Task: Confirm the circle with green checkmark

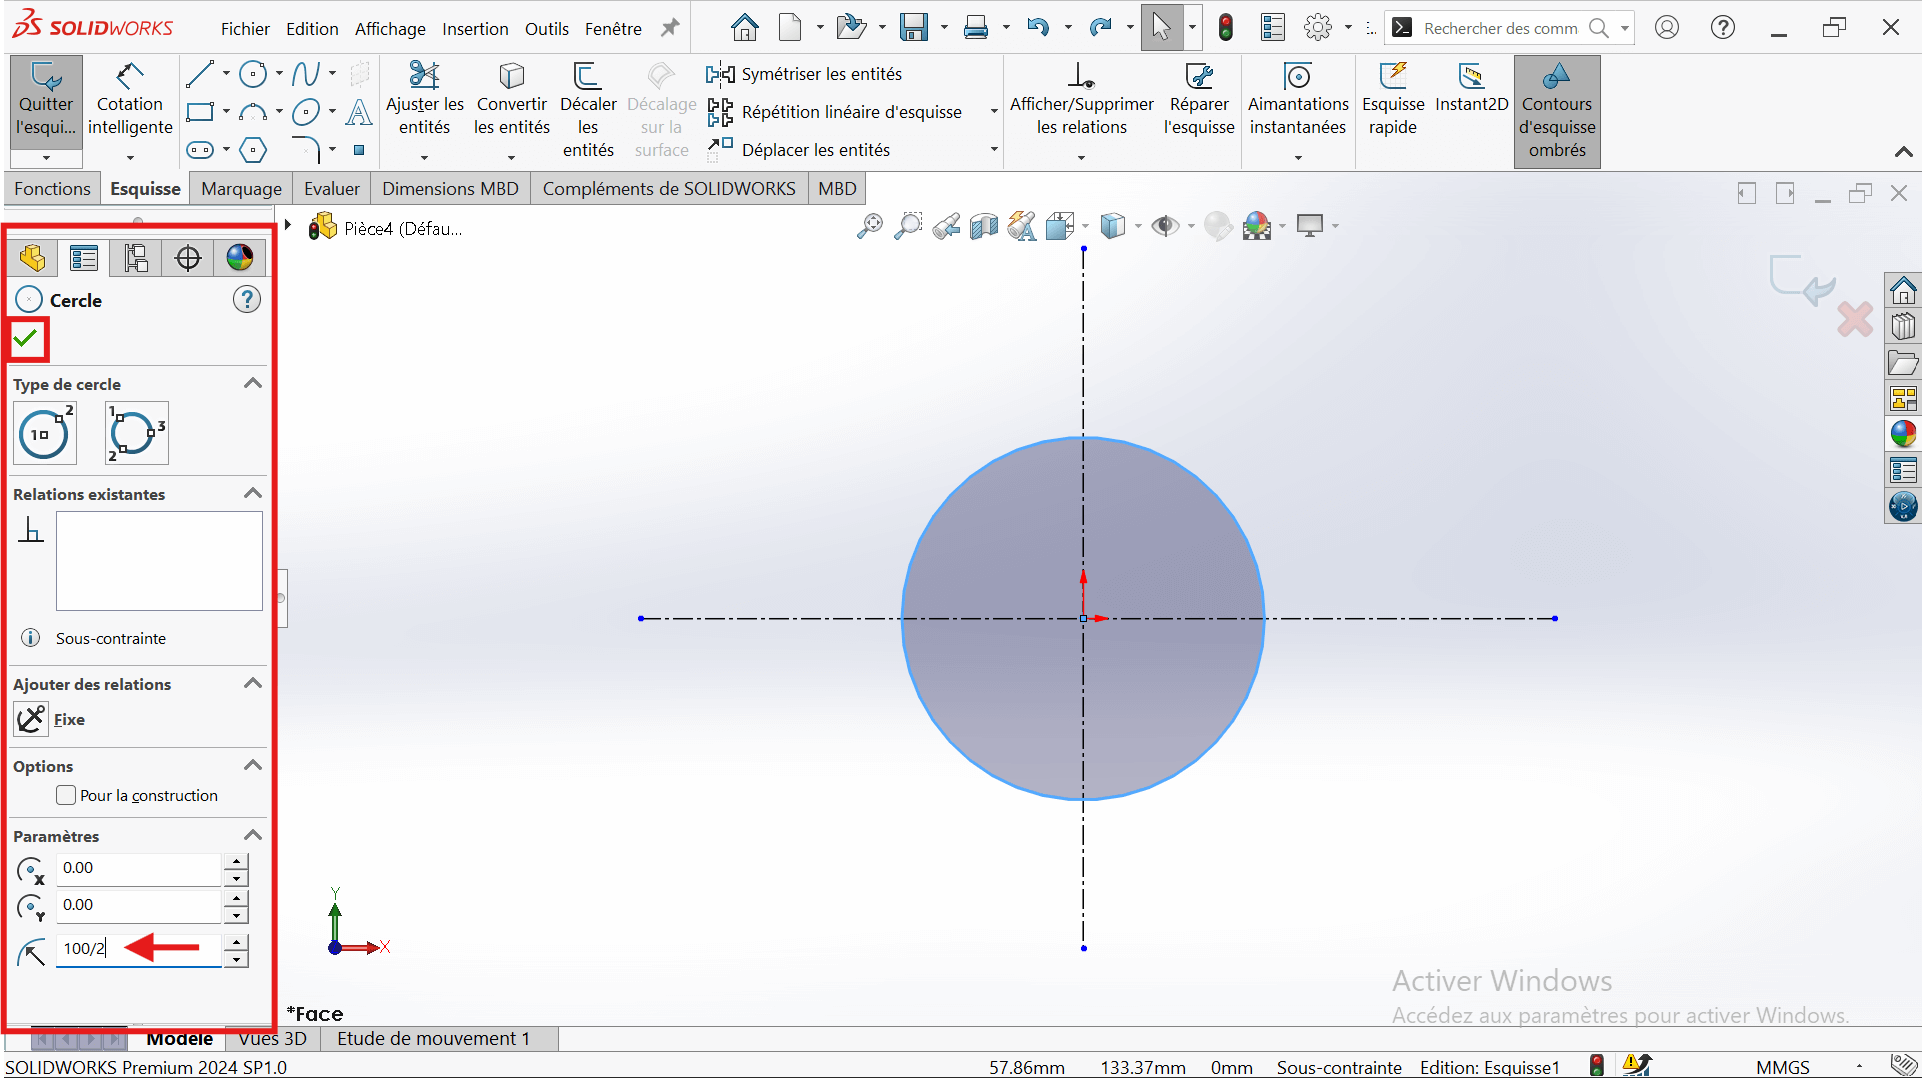Action: coord(27,339)
